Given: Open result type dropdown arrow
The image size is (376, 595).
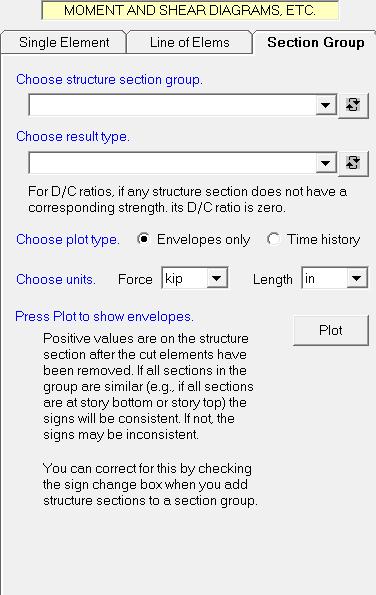Looking at the screenshot, I should pos(326,163).
